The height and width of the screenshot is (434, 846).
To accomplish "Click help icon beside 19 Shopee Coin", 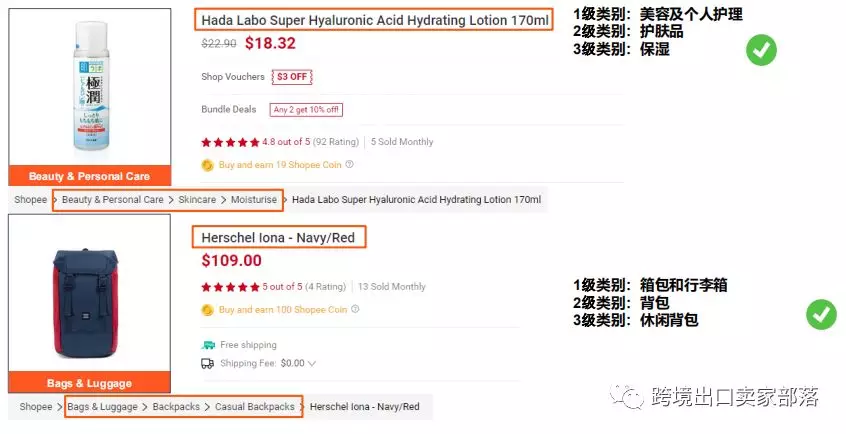I will [x=349, y=165].
